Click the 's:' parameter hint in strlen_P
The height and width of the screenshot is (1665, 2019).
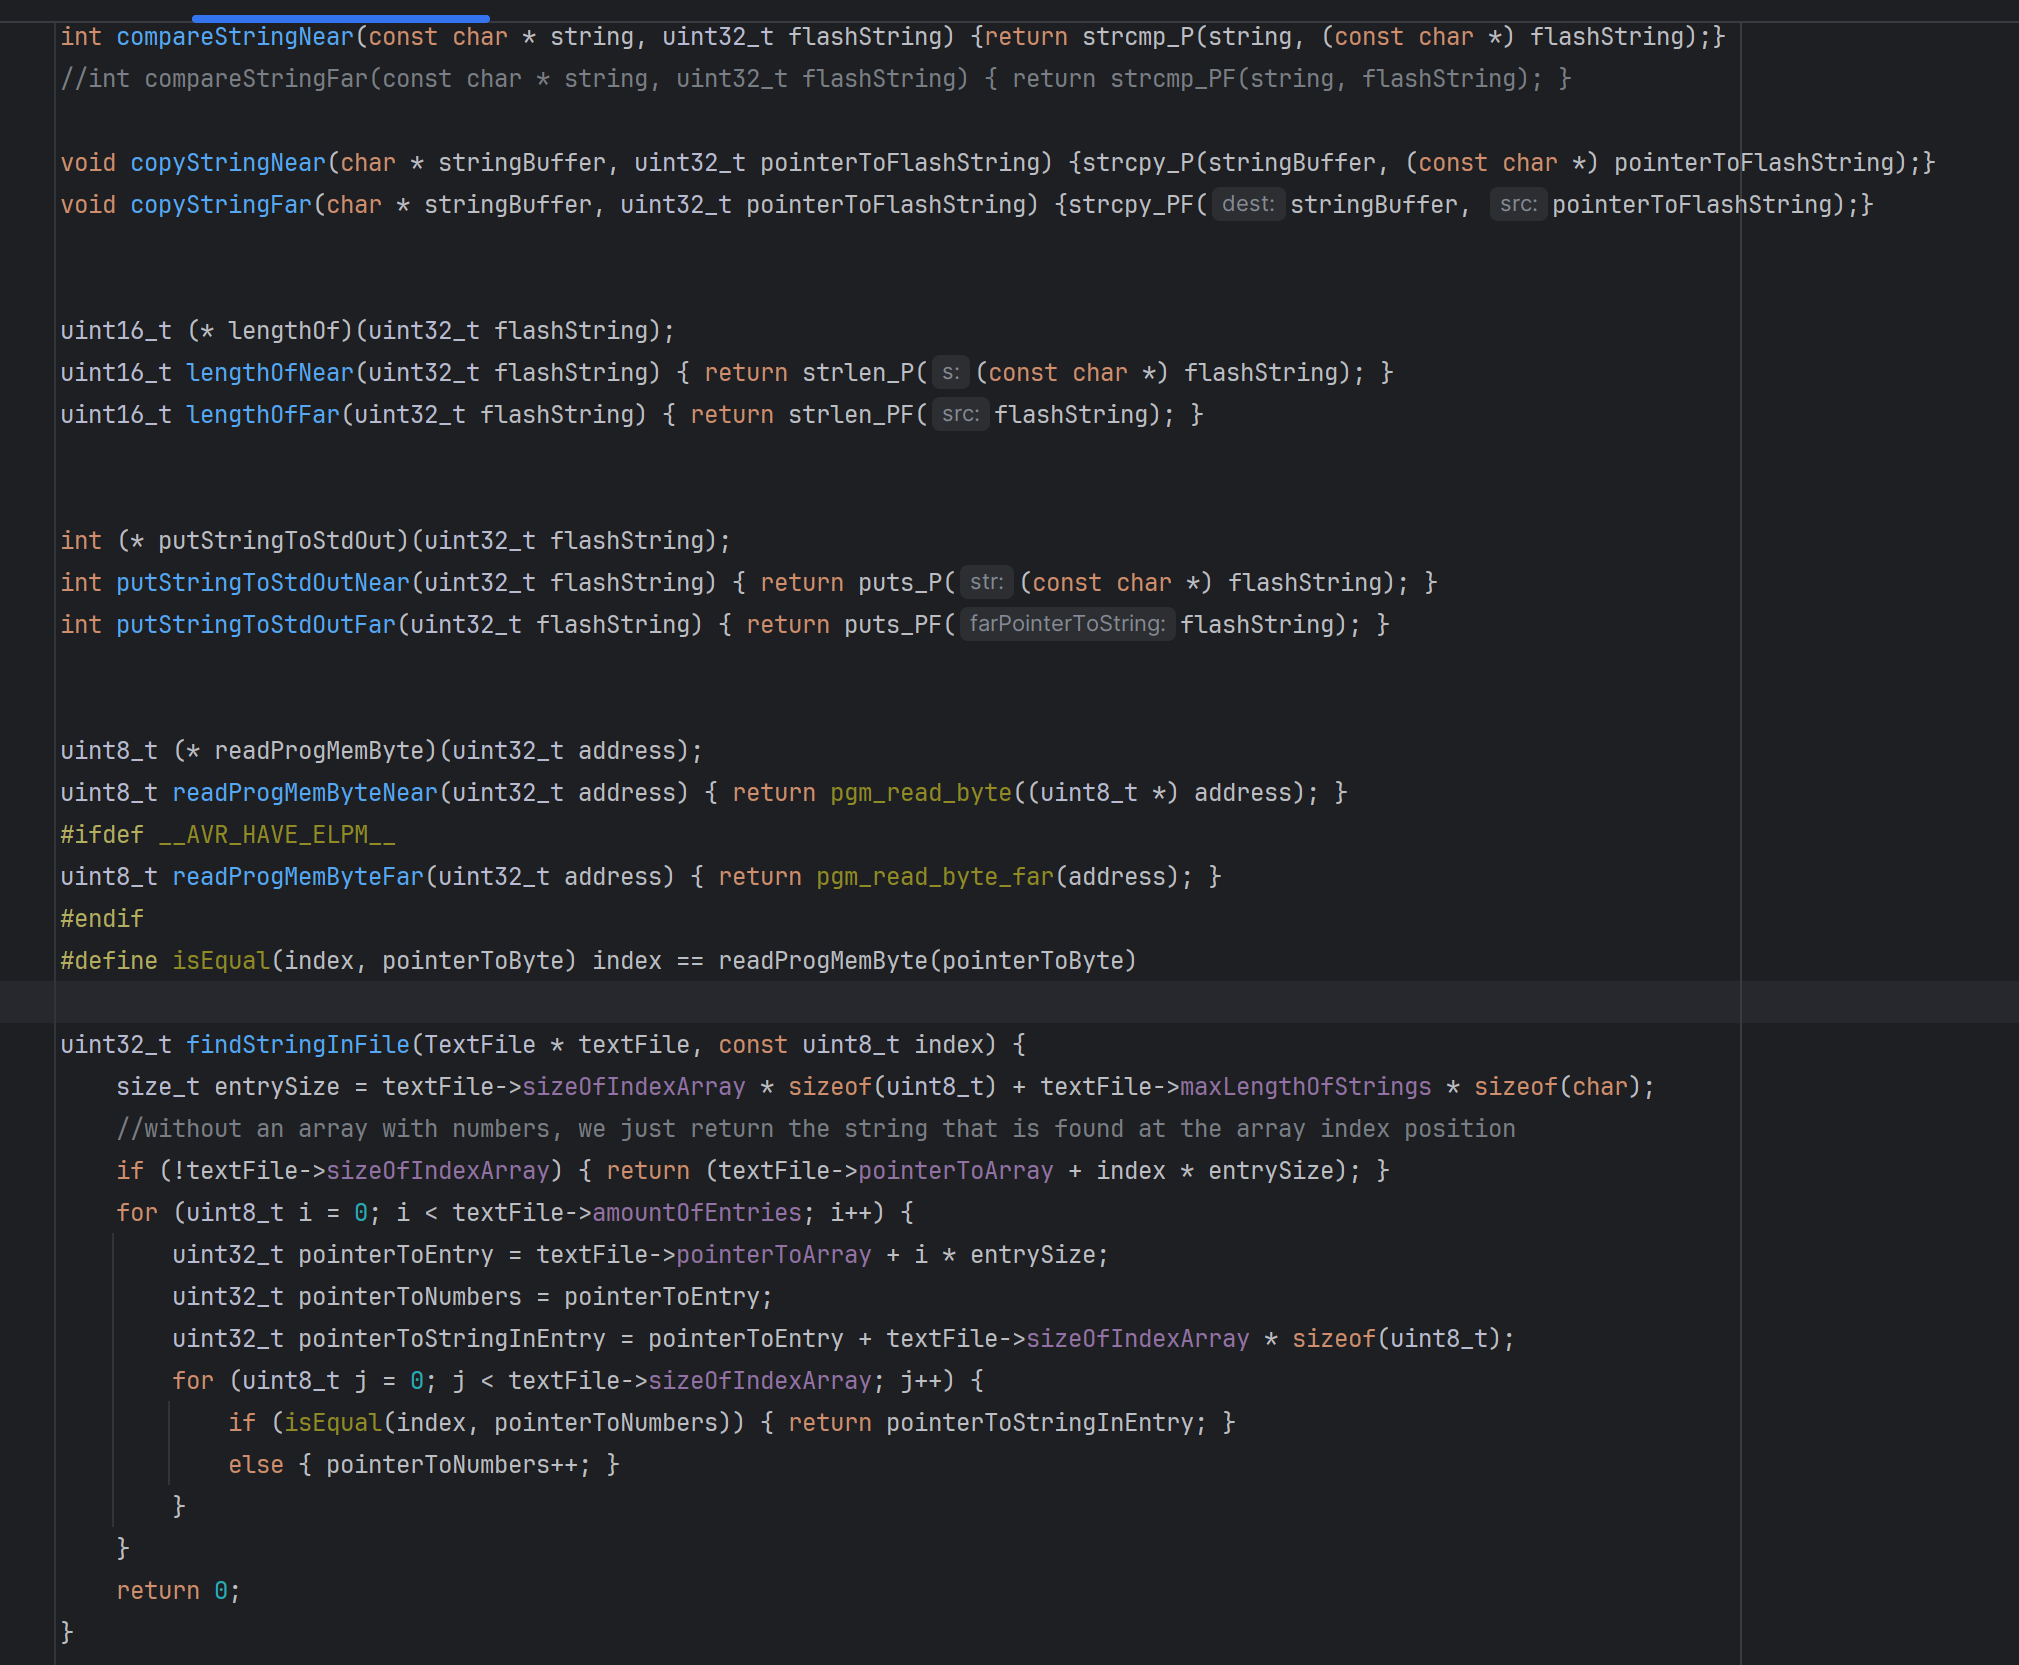coord(950,373)
